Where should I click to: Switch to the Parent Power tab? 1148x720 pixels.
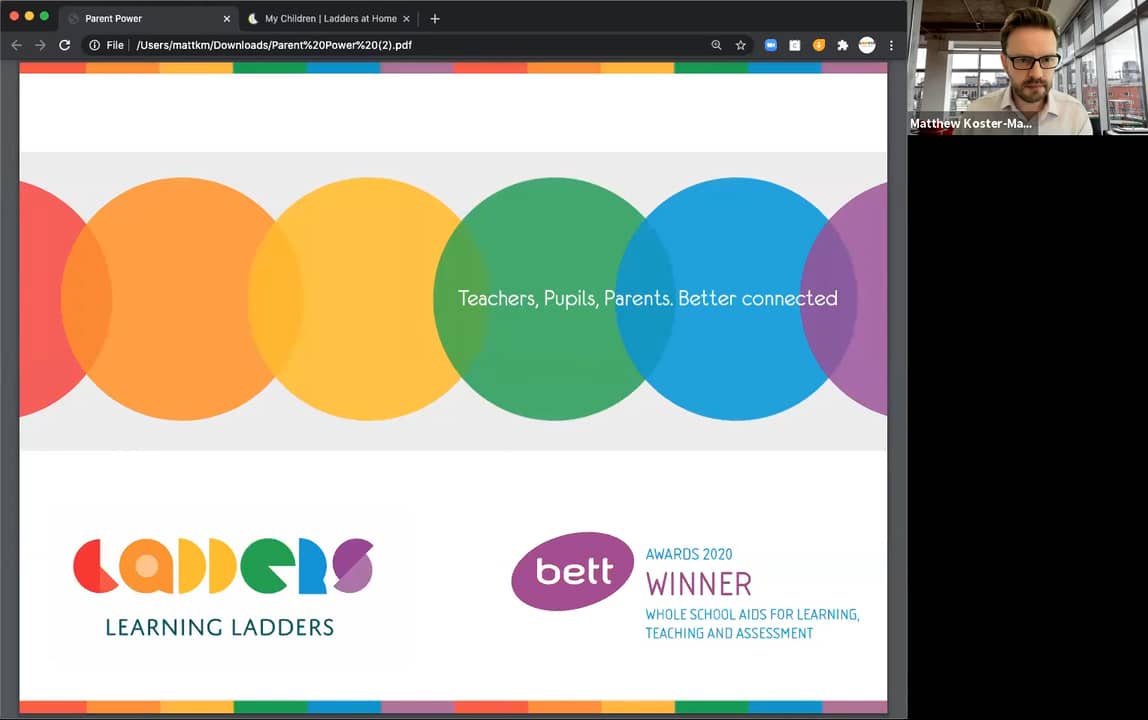(x=149, y=18)
